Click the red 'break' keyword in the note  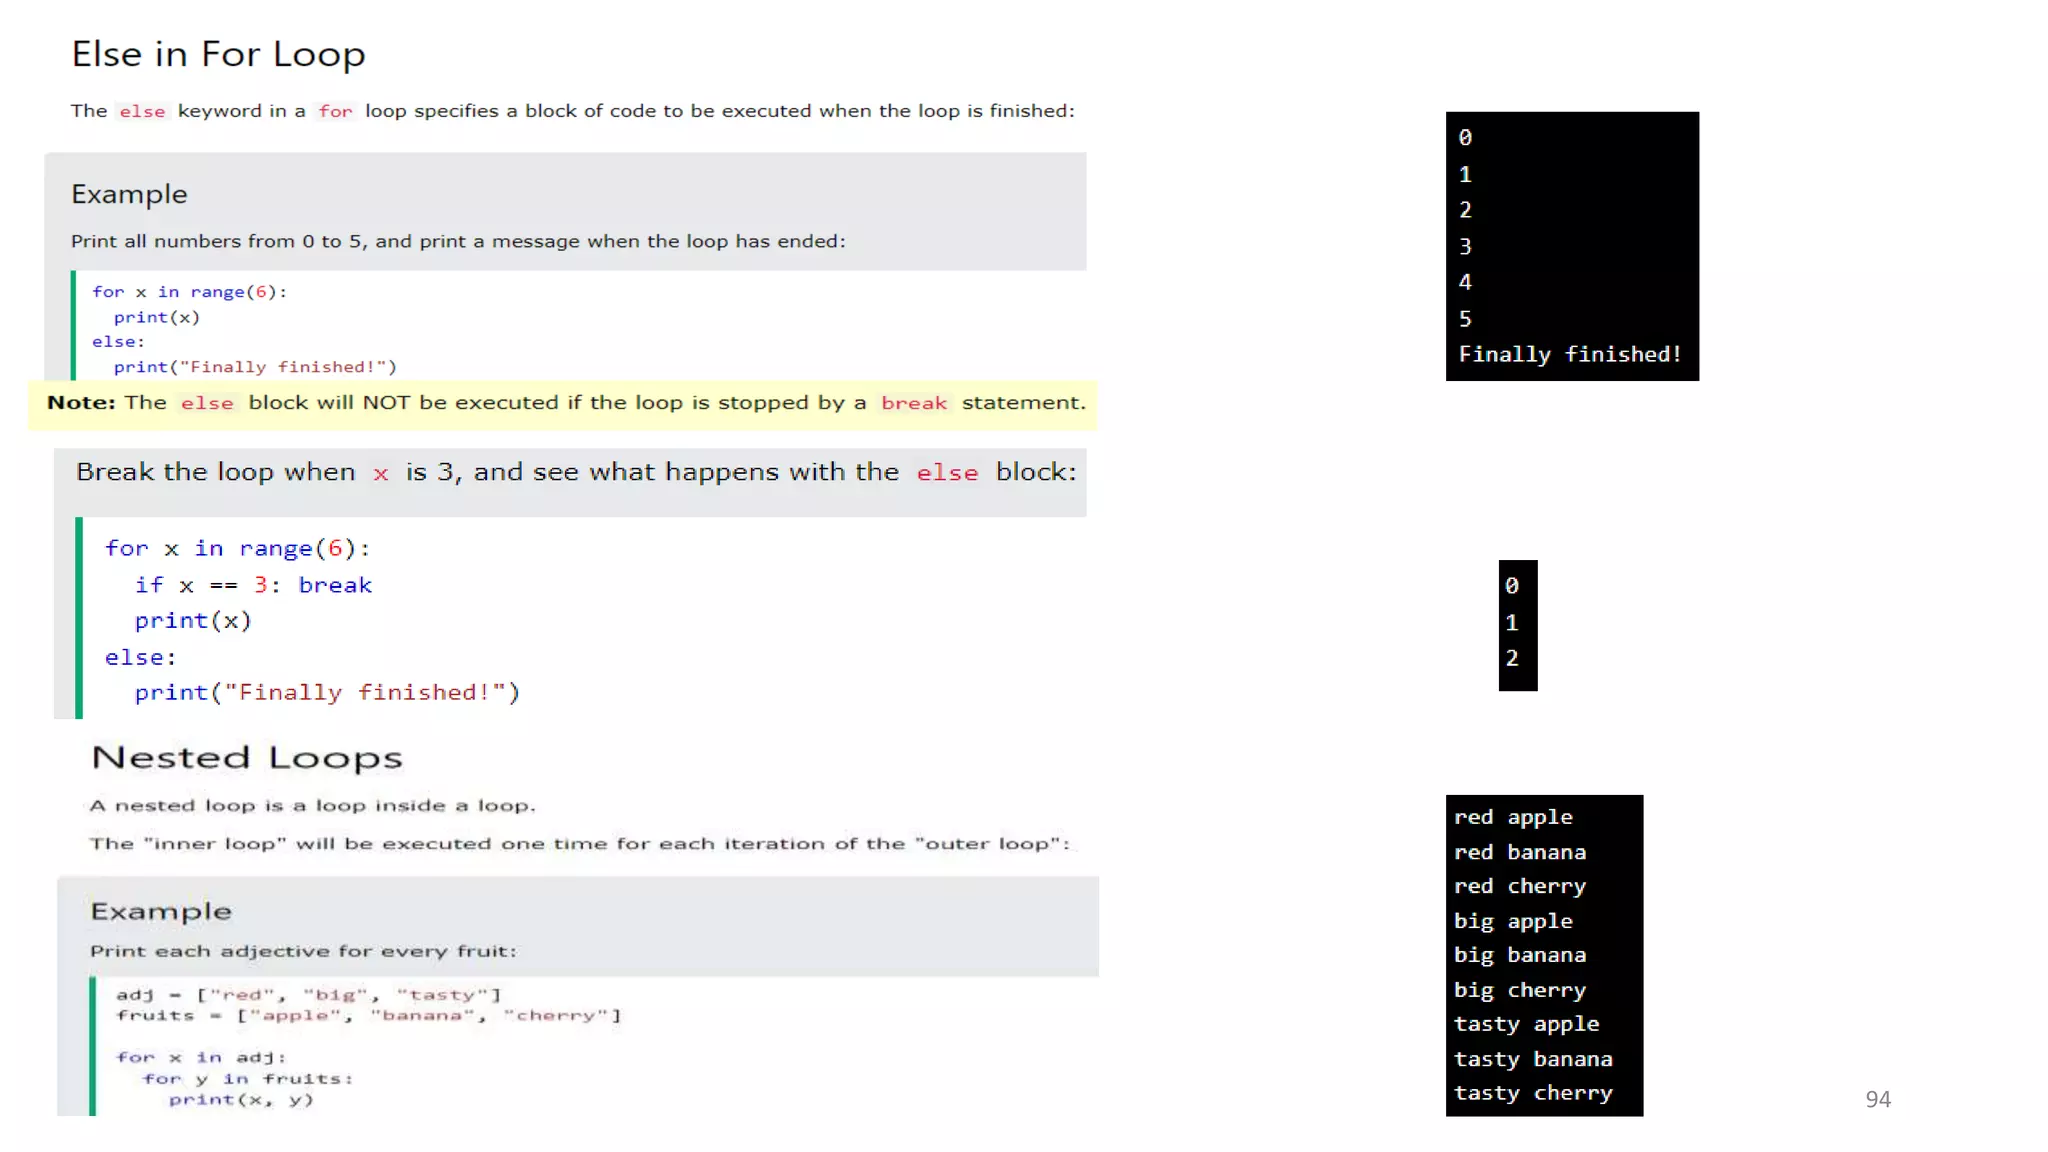913,403
